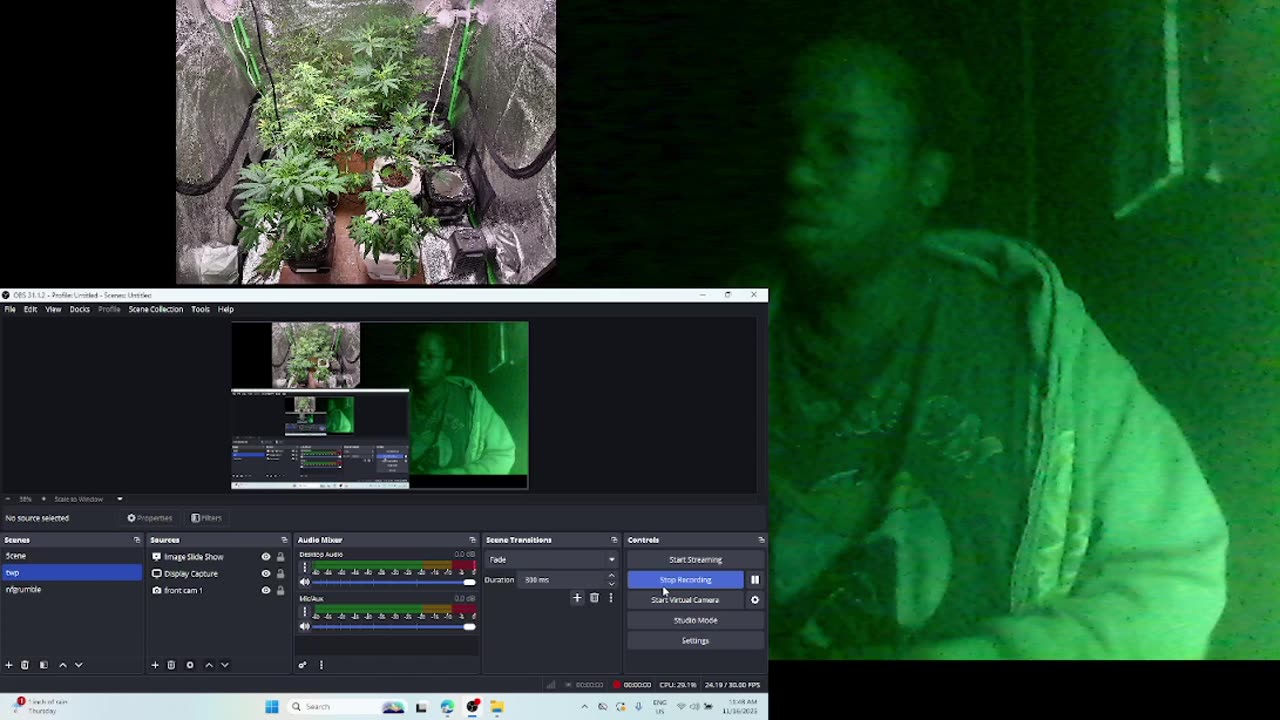Pop out the Controls dock

[x=761, y=540]
